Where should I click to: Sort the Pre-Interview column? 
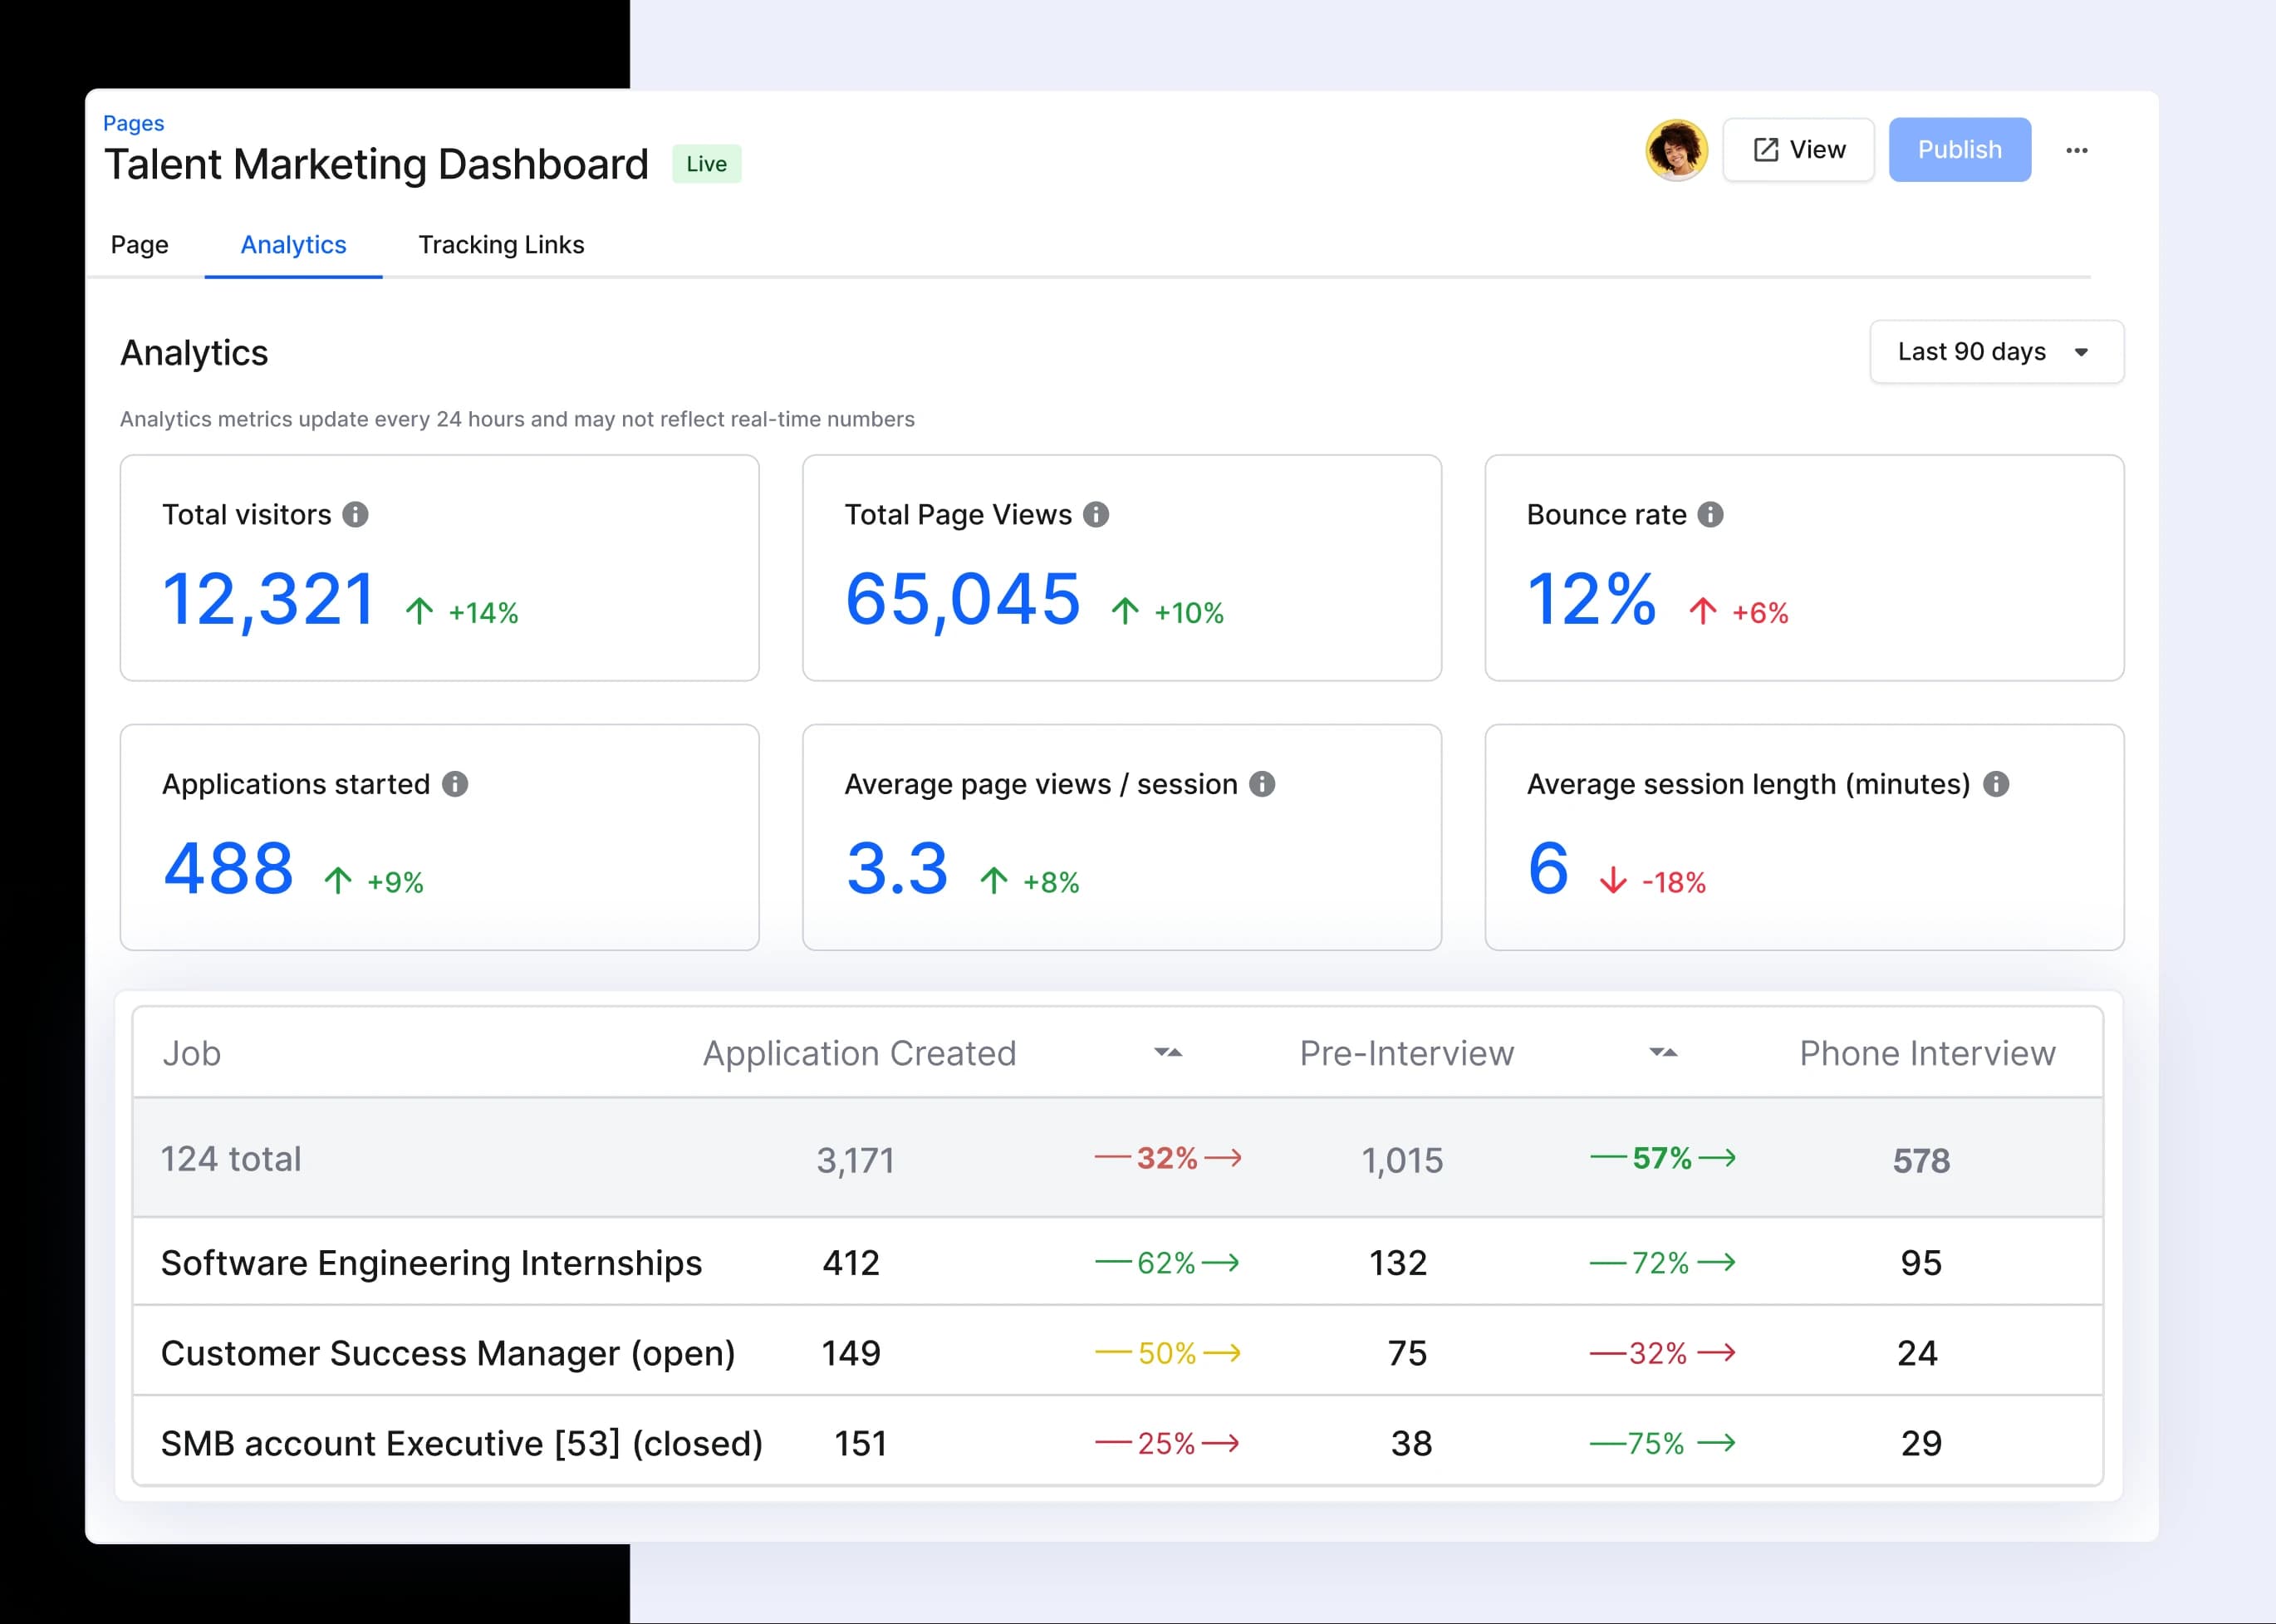tap(1663, 1053)
